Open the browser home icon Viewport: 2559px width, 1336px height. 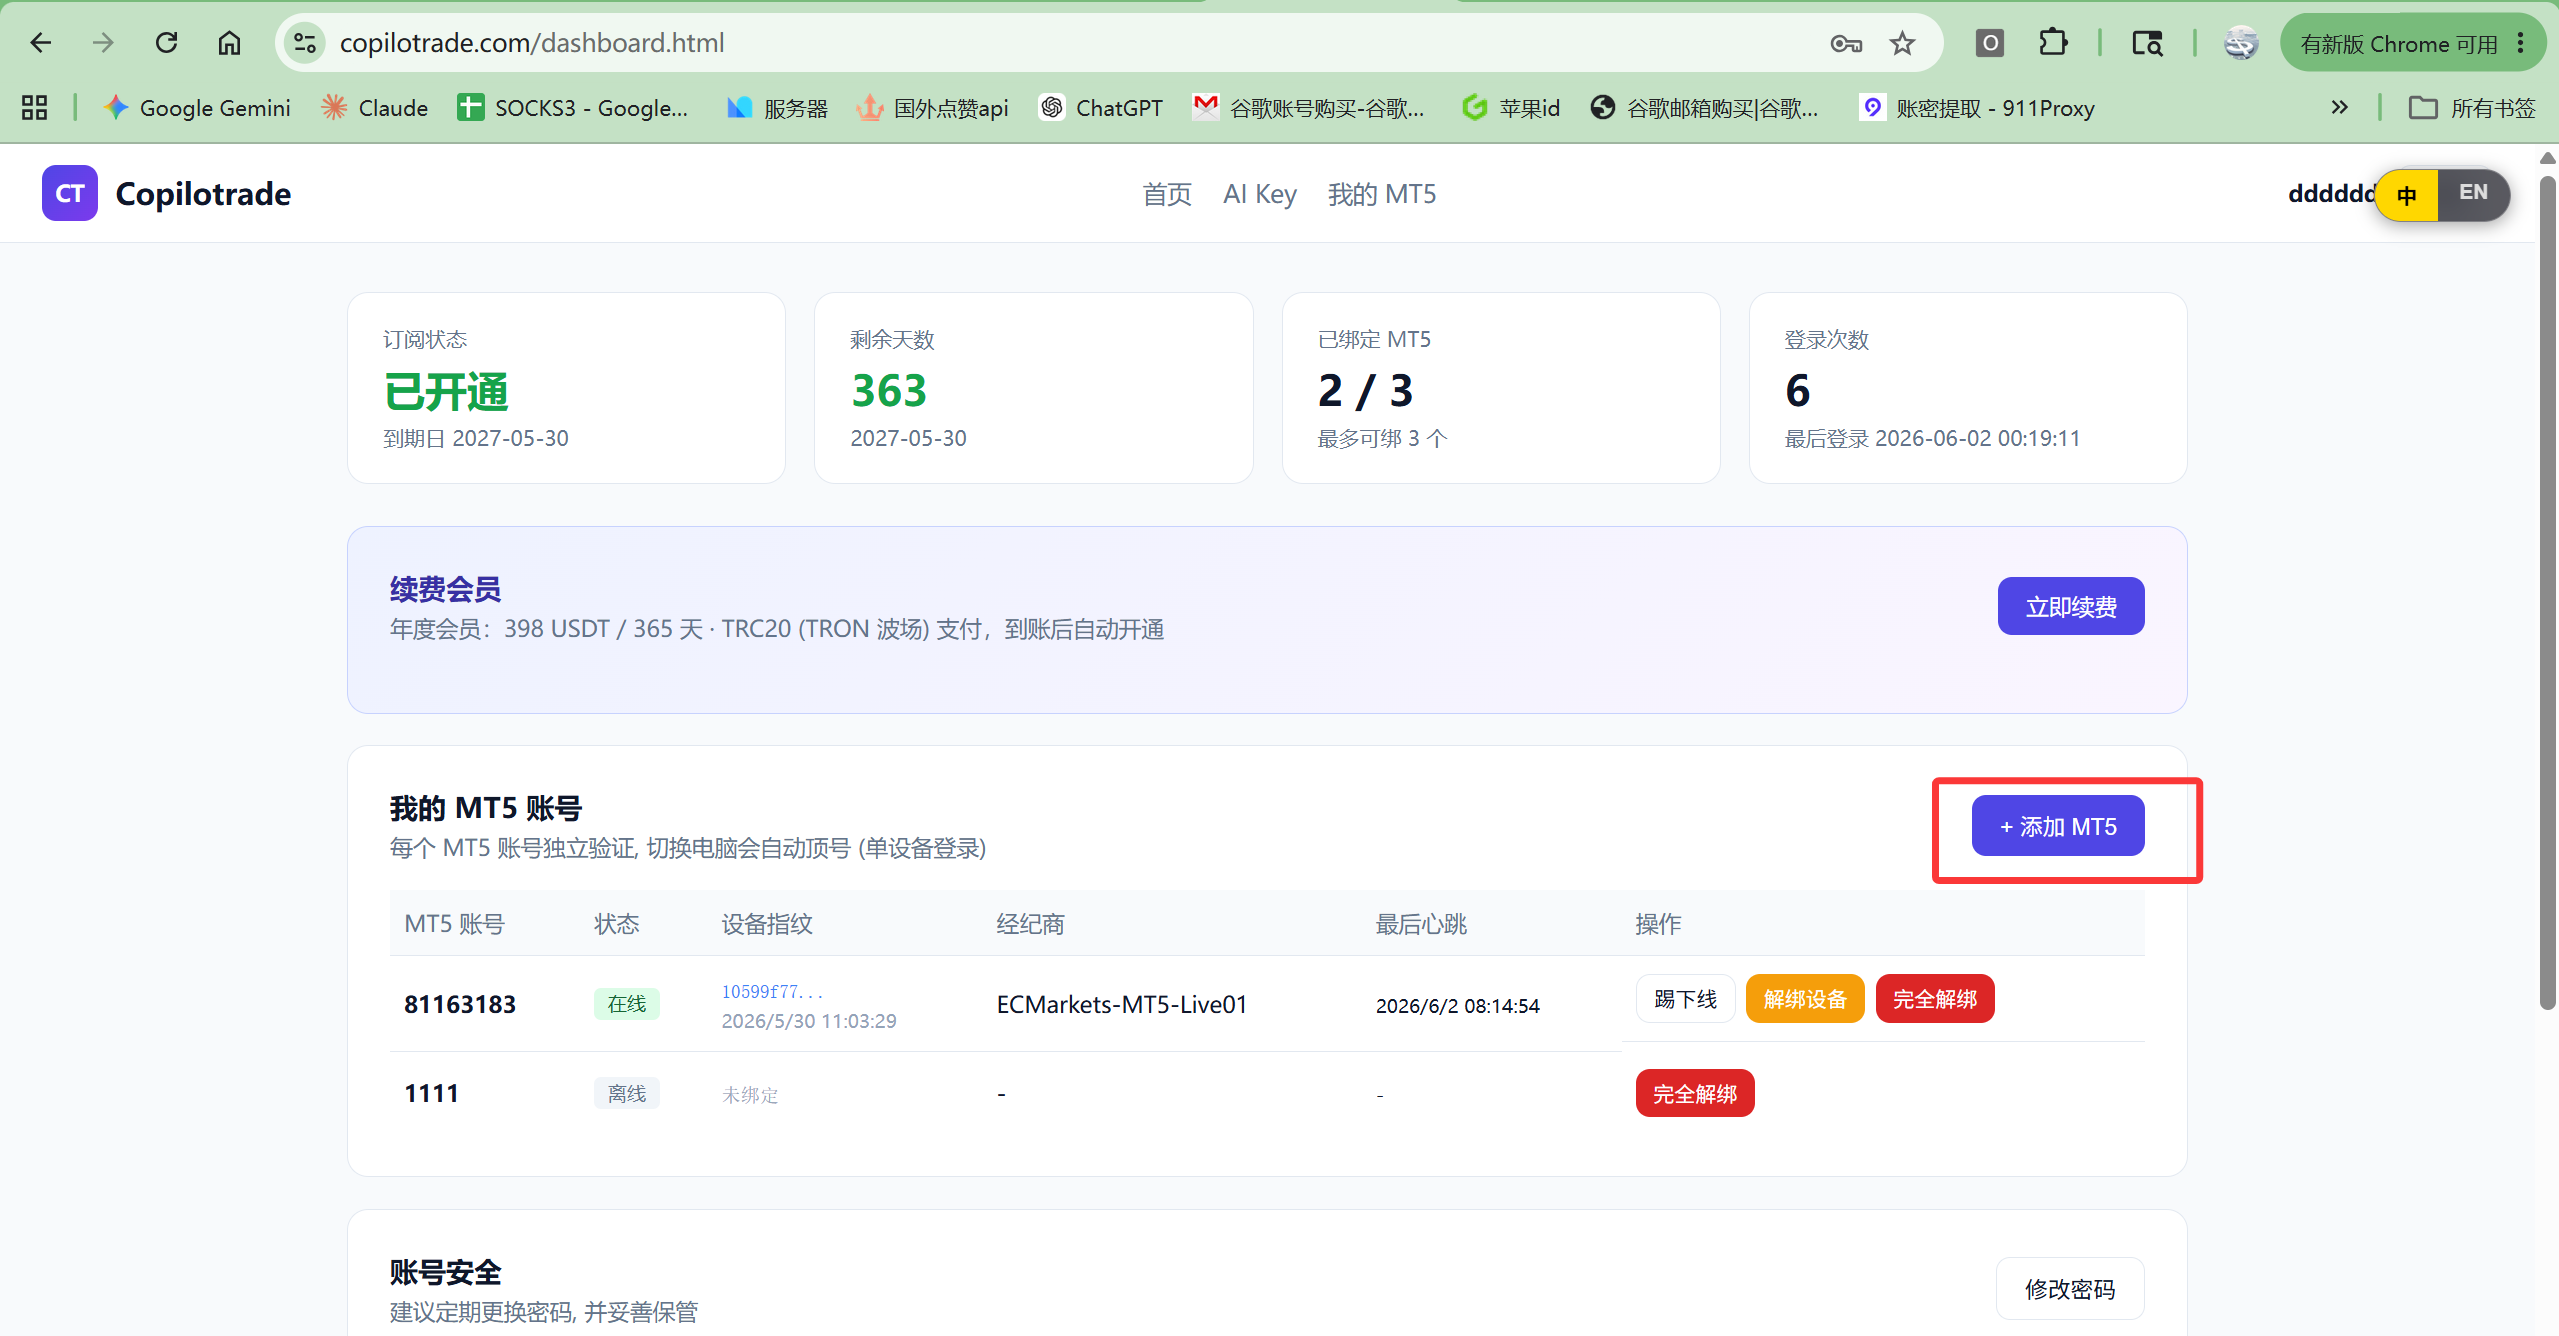pos(229,43)
